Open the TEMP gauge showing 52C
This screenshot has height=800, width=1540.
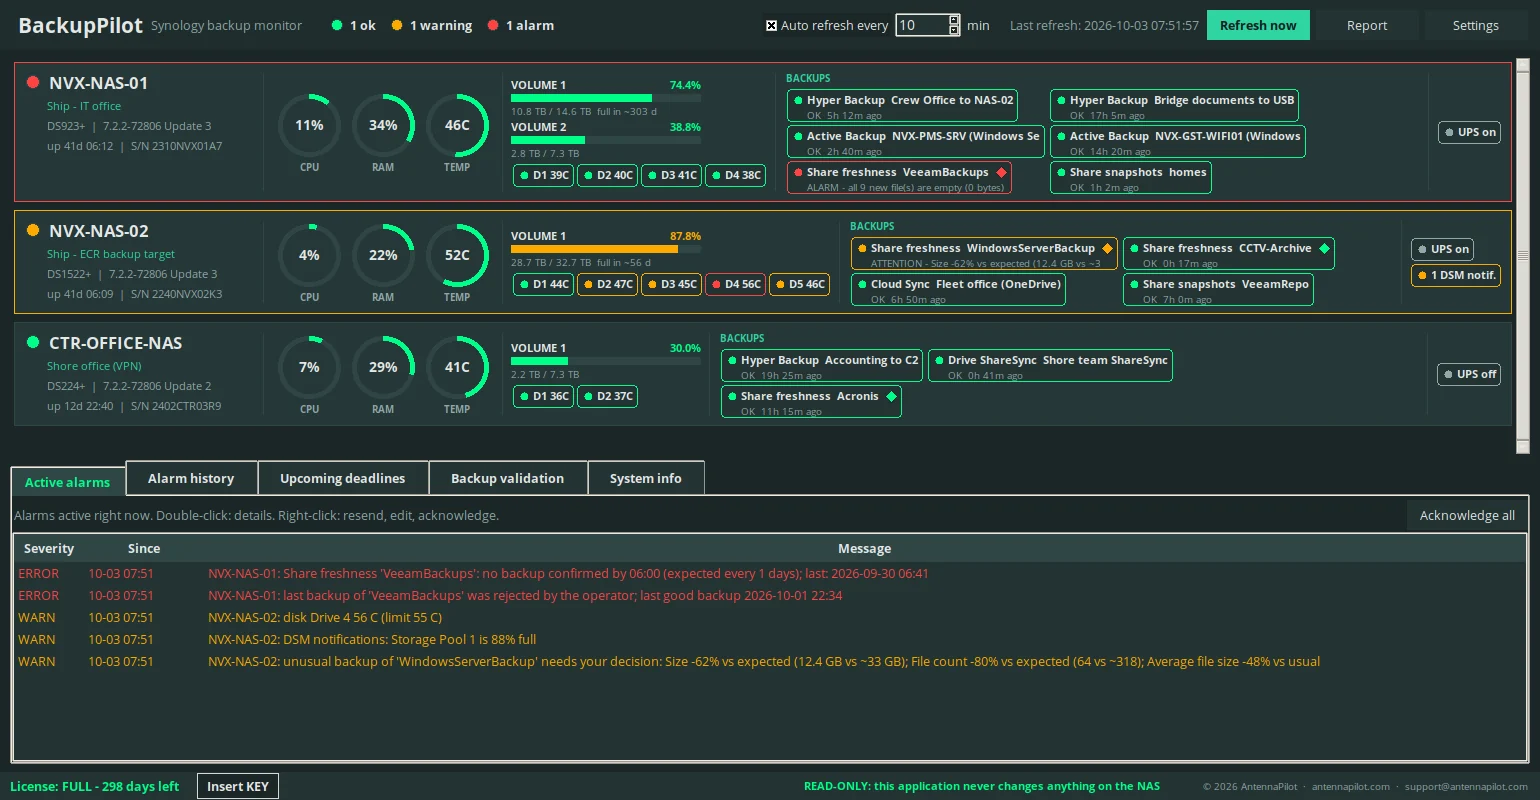click(x=457, y=255)
